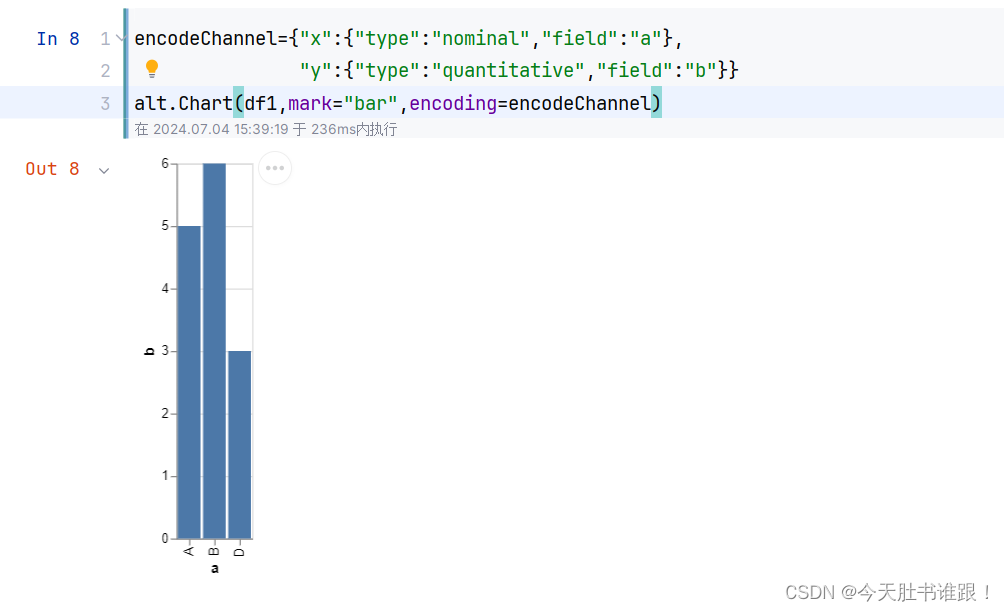Click the "nominal" string in code
This screenshot has width=1004, height=611.
click(481, 38)
